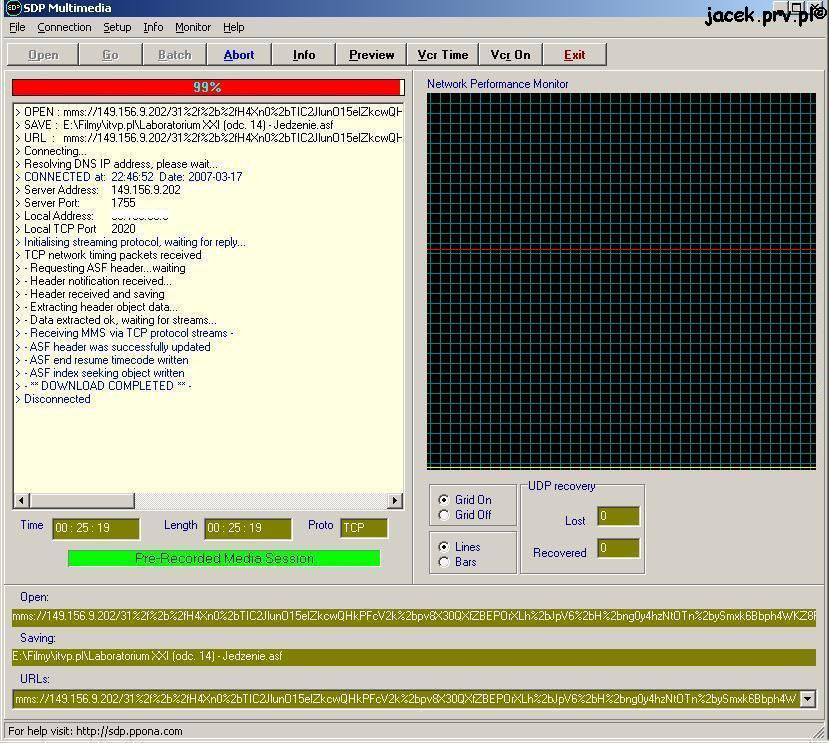Click the Open toolbar button
The image size is (829, 743).
click(x=43, y=54)
